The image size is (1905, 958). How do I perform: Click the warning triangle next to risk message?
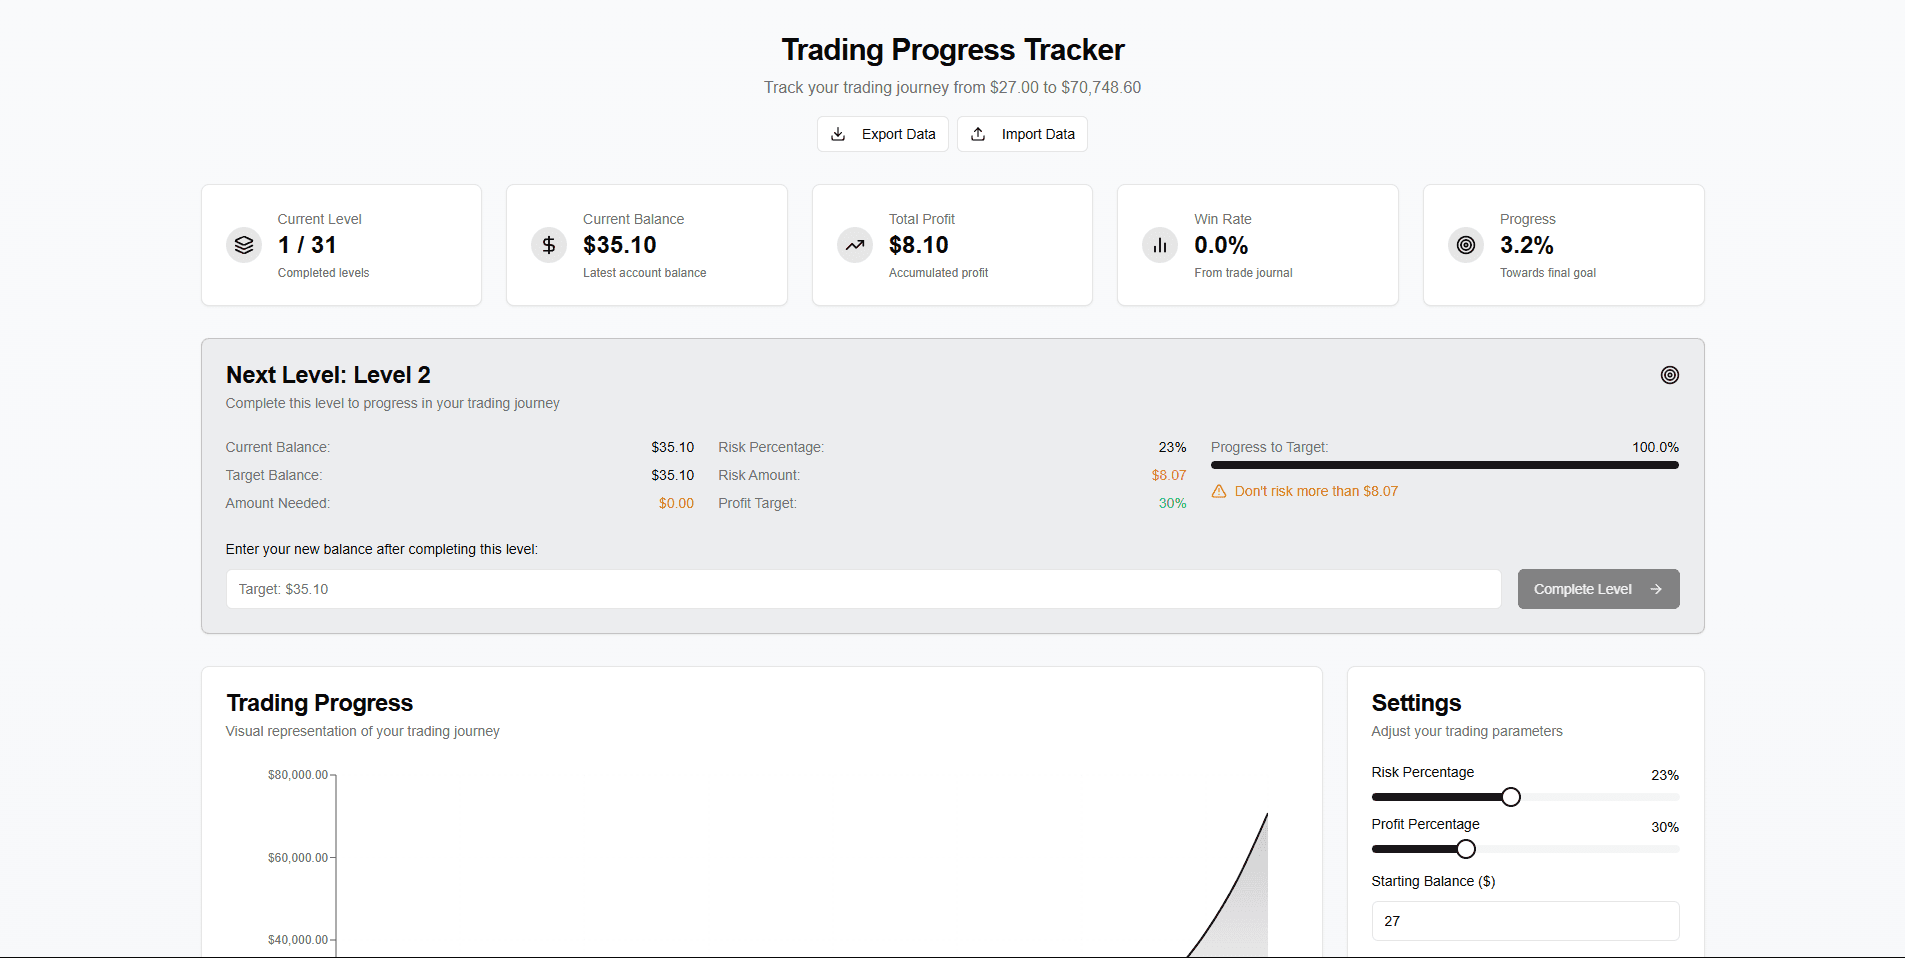1219,491
